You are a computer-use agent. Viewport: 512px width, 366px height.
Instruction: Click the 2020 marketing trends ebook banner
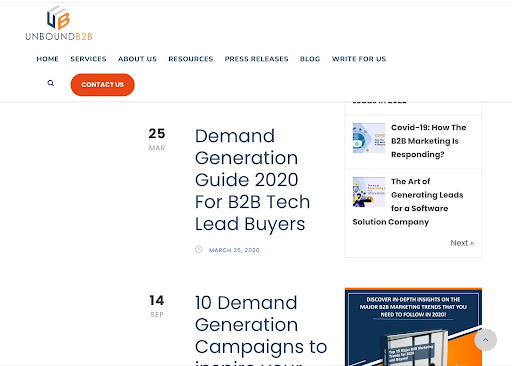coord(413,327)
